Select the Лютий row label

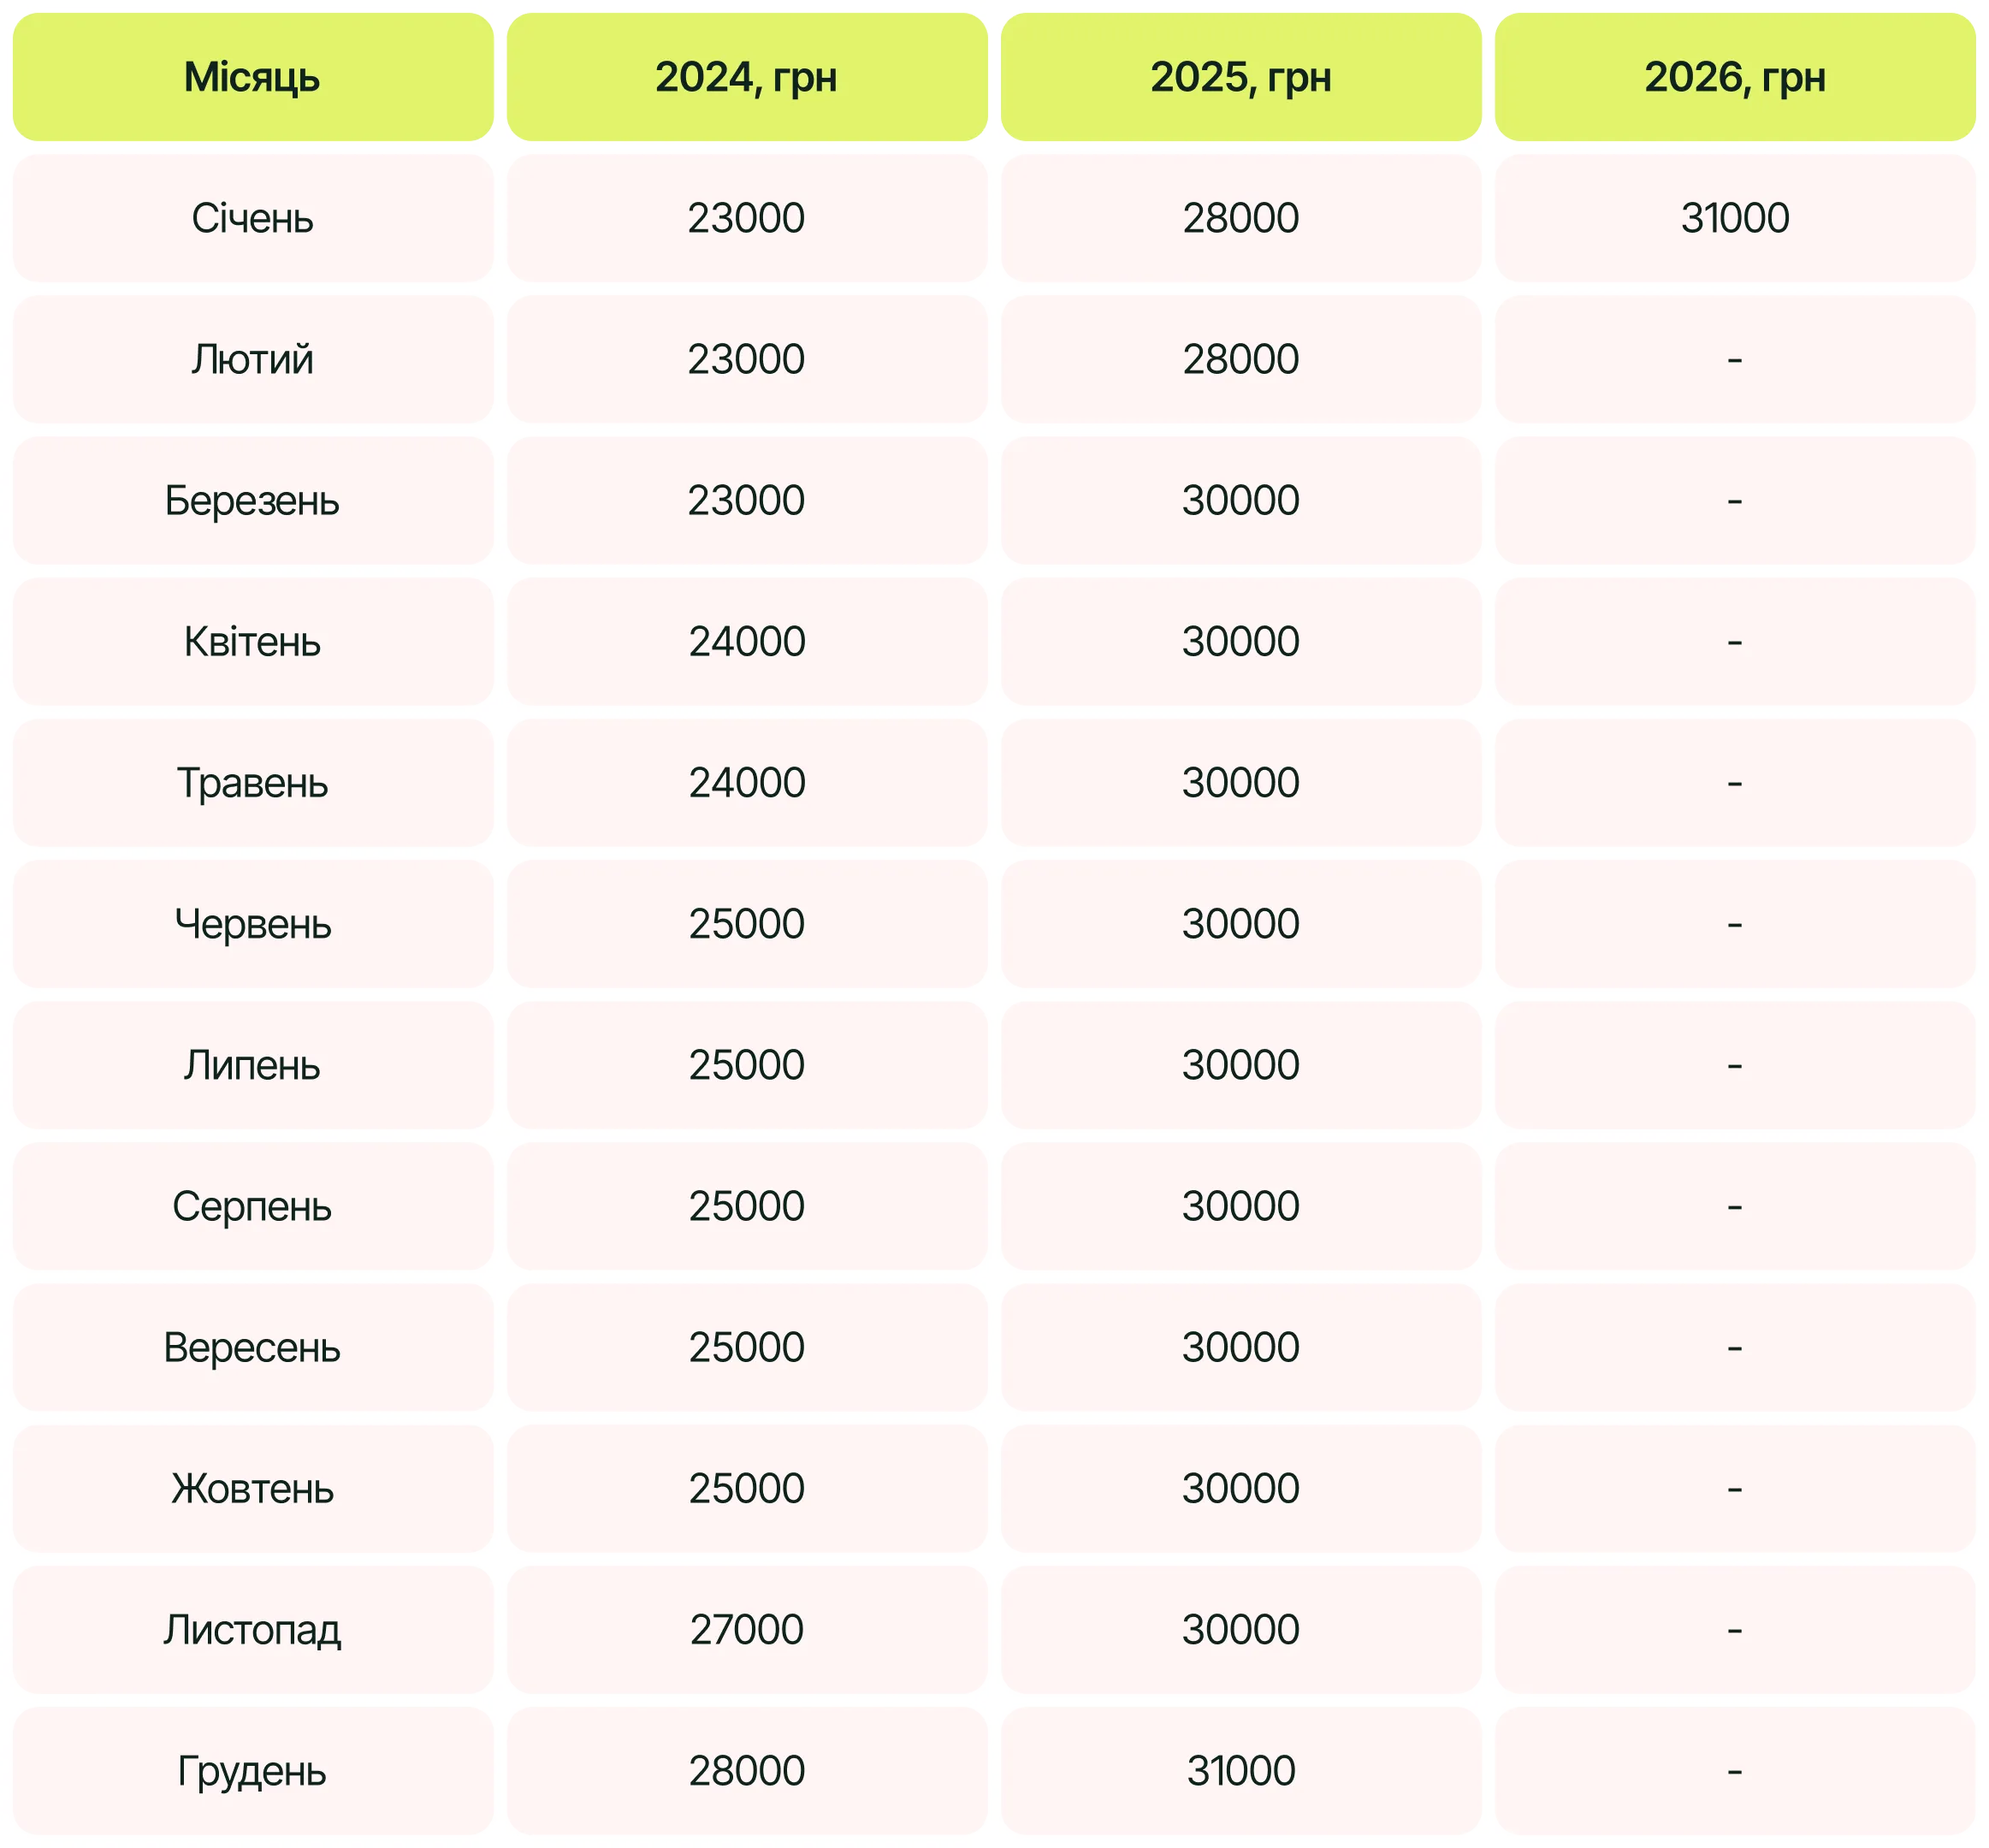252,359
